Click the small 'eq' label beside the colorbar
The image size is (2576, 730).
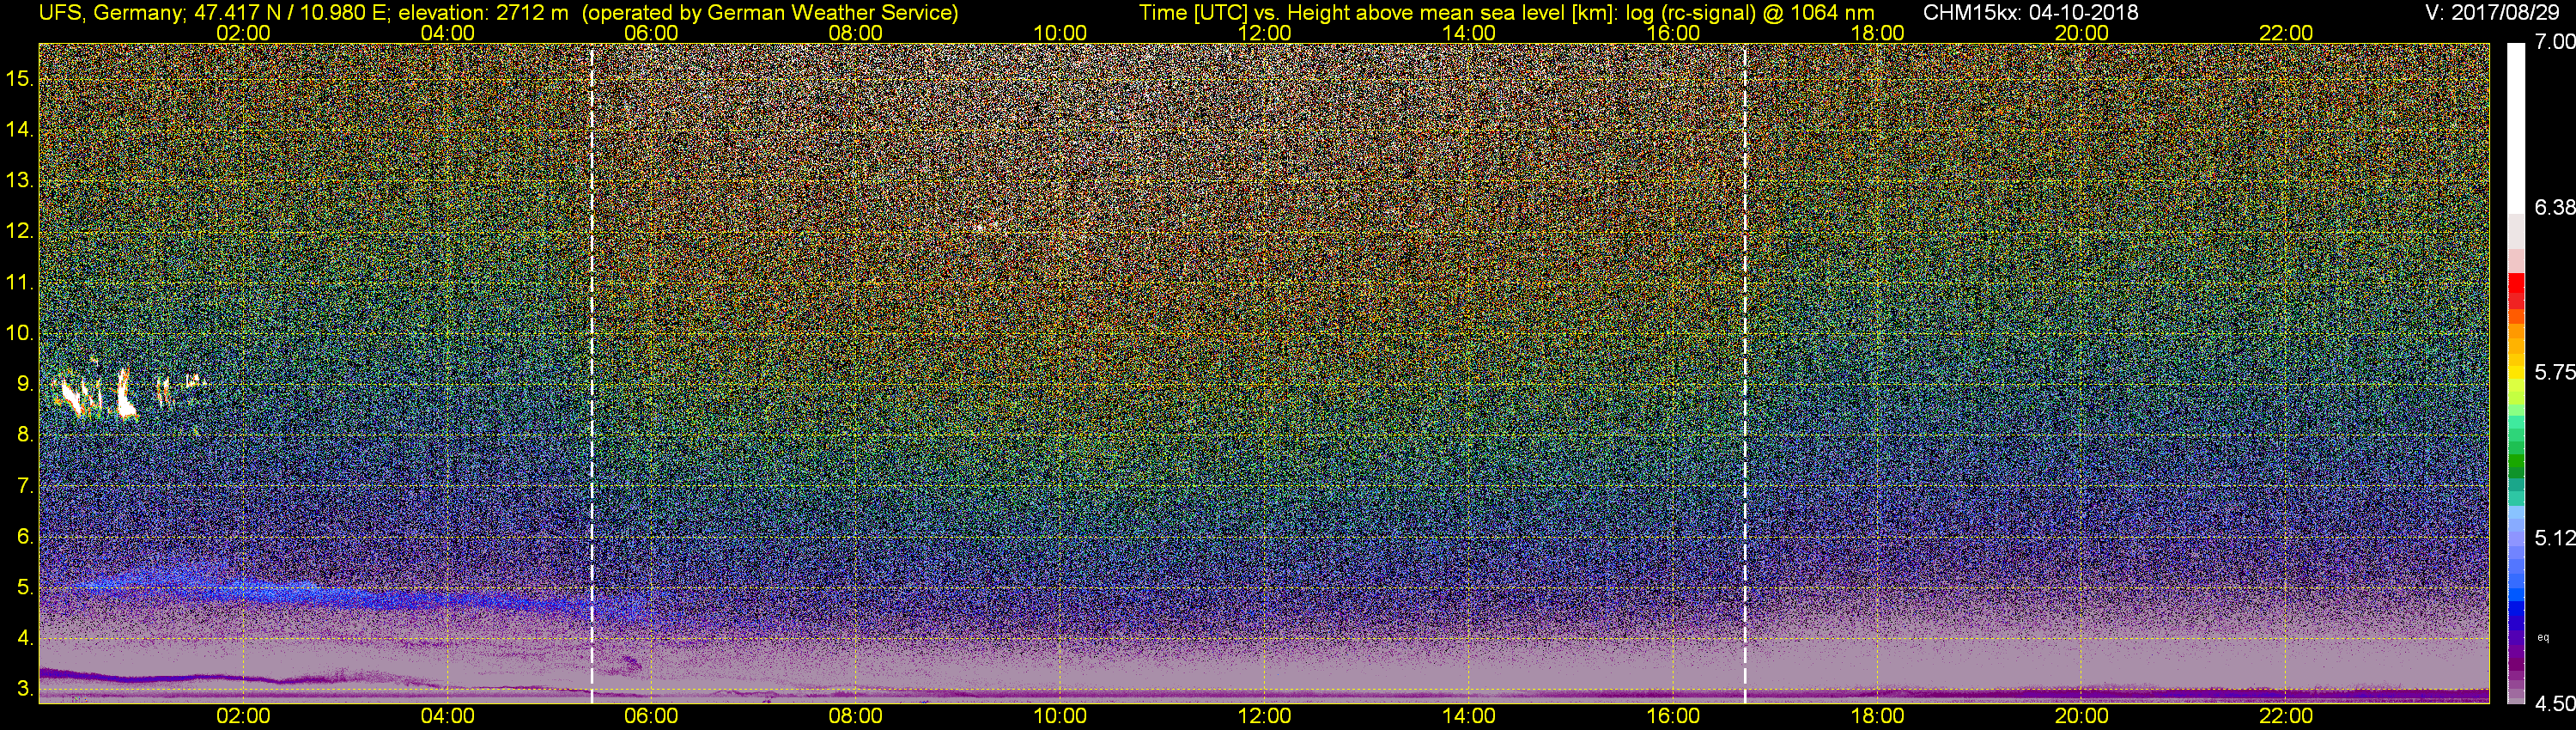(2544, 637)
